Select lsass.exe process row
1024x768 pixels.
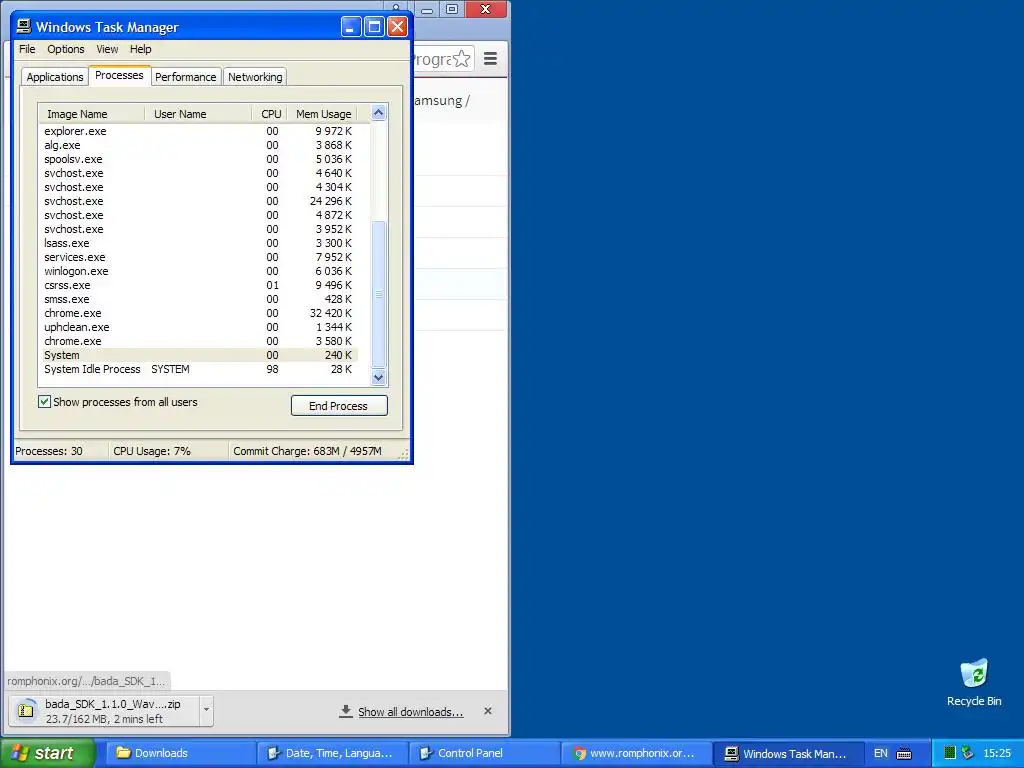(x=199, y=243)
